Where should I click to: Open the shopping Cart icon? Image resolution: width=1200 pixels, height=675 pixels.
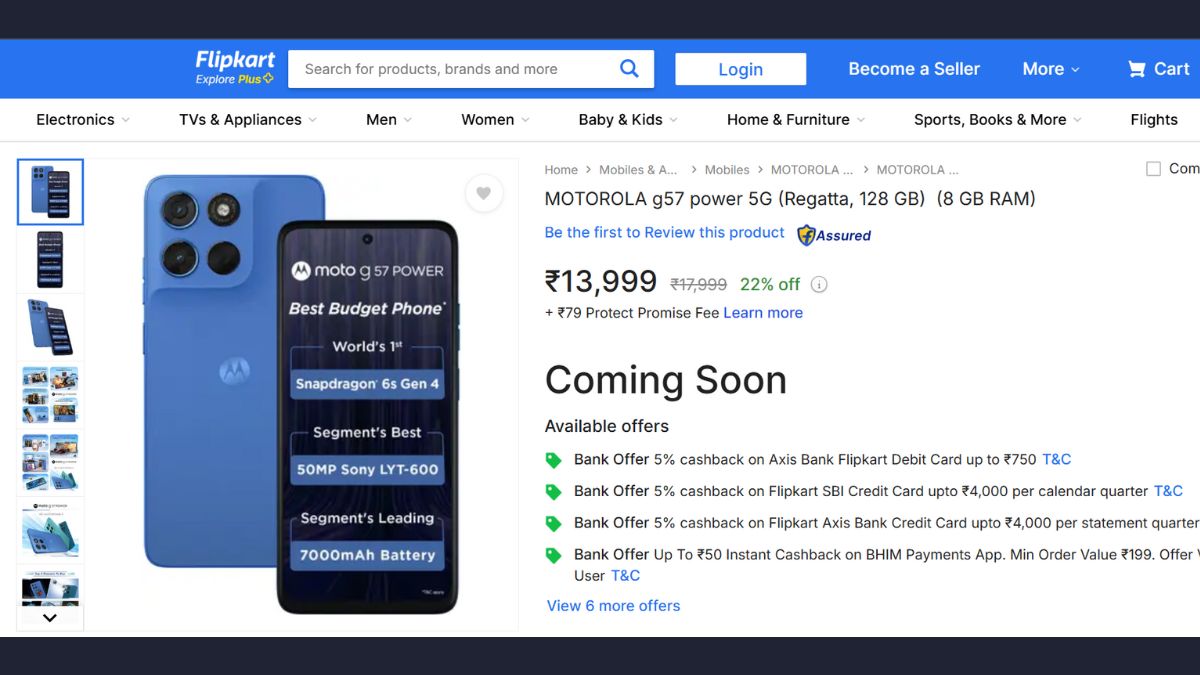click(1137, 69)
